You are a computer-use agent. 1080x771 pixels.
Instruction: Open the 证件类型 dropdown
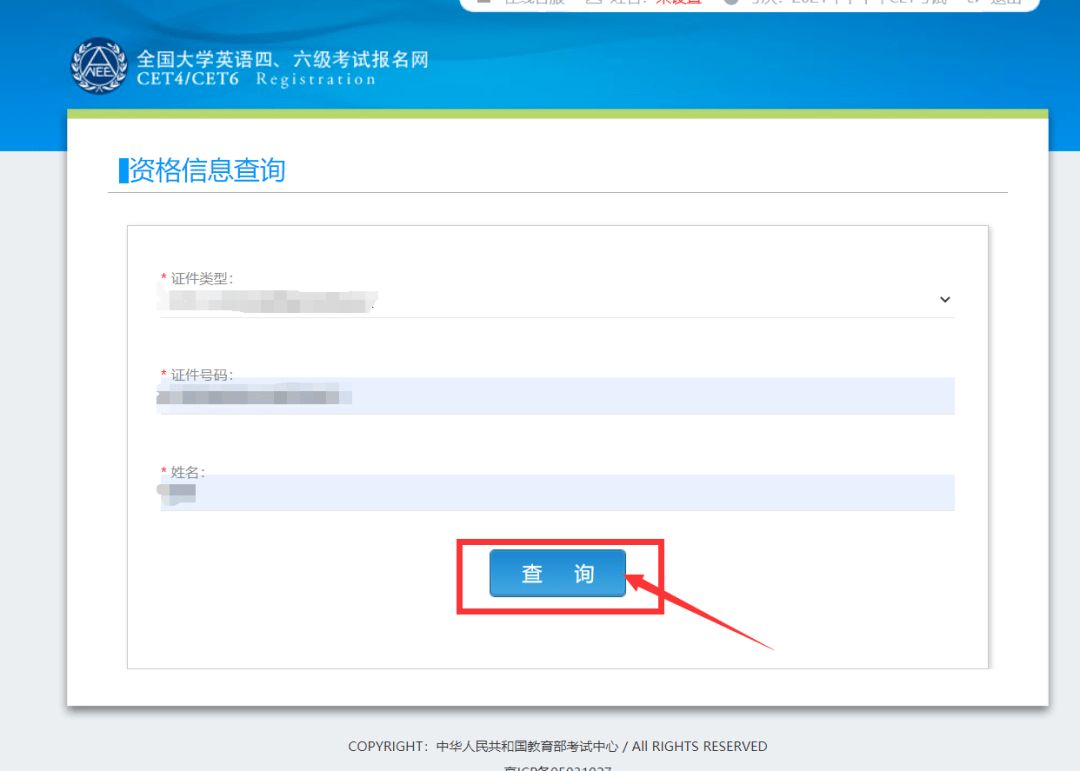click(557, 299)
